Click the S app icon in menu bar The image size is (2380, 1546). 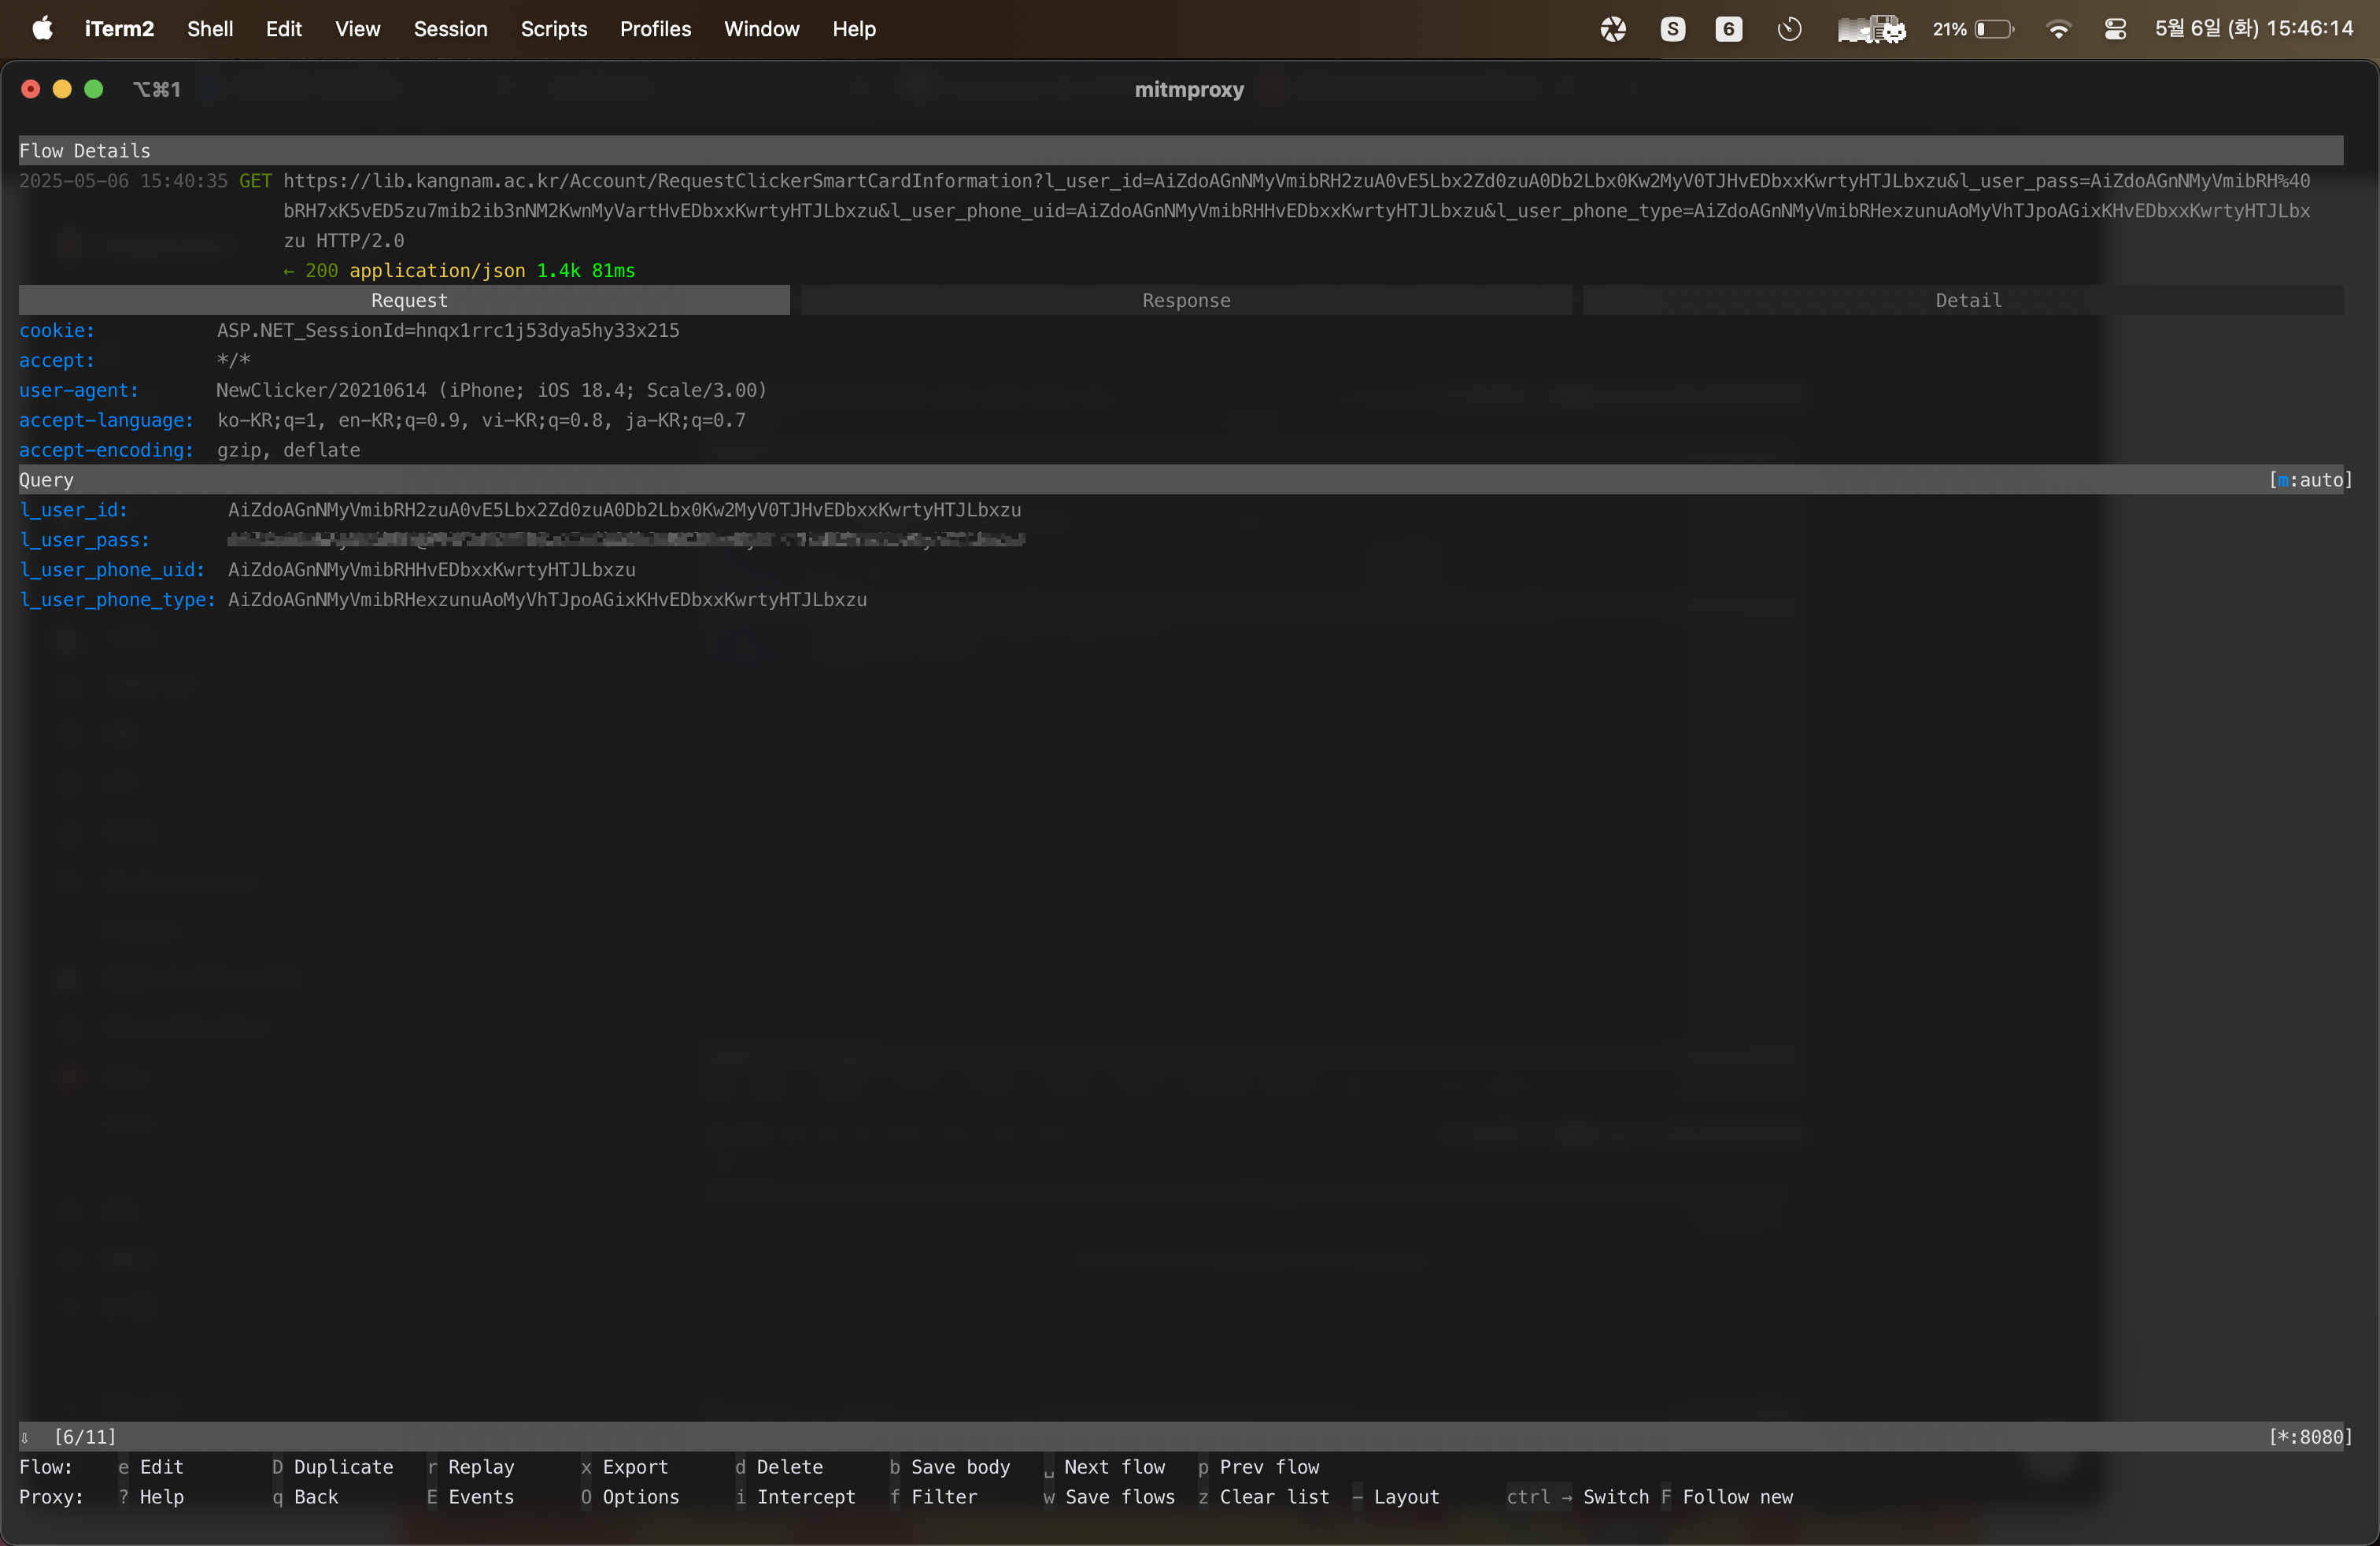click(x=1672, y=29)
